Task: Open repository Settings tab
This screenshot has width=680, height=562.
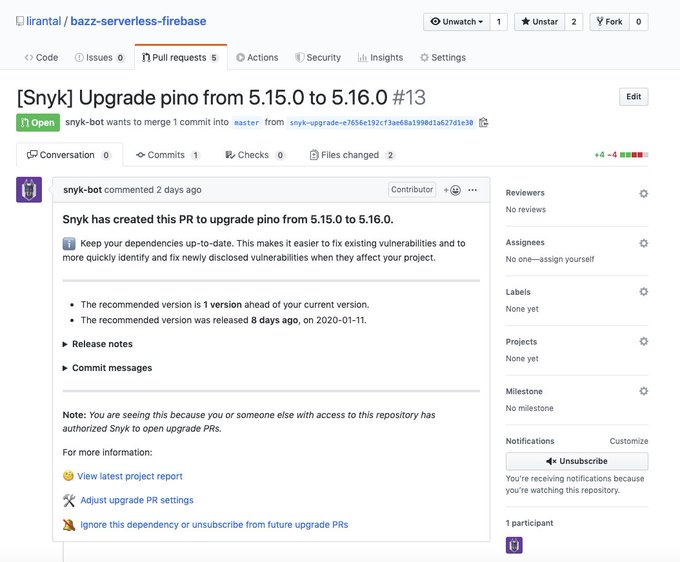Action: point(443,57)
